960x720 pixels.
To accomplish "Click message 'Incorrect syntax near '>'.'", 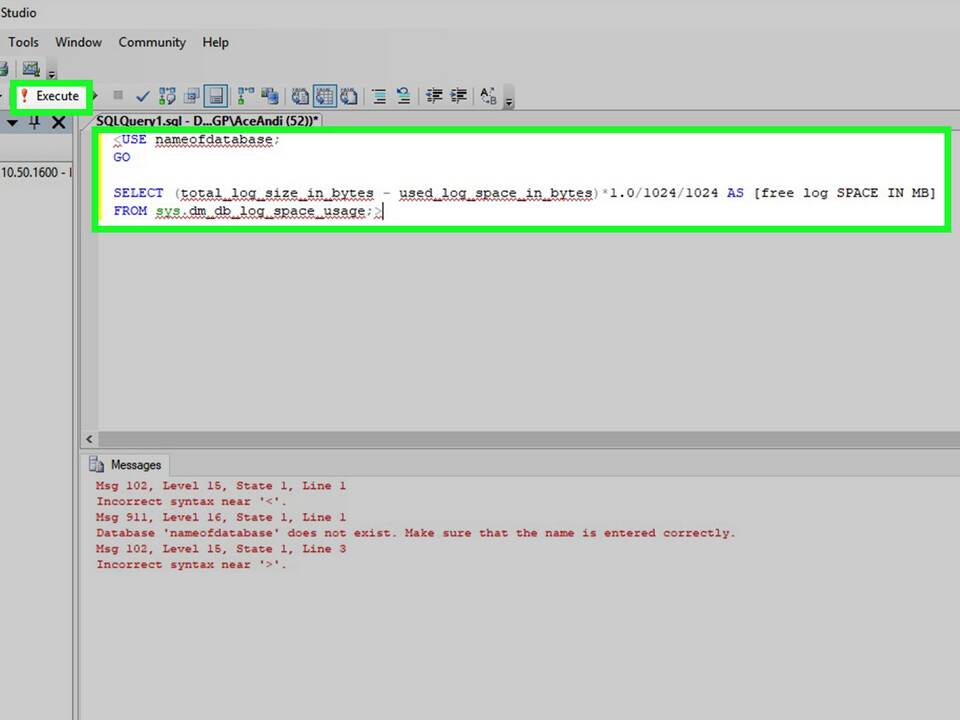I will [191, 564].
